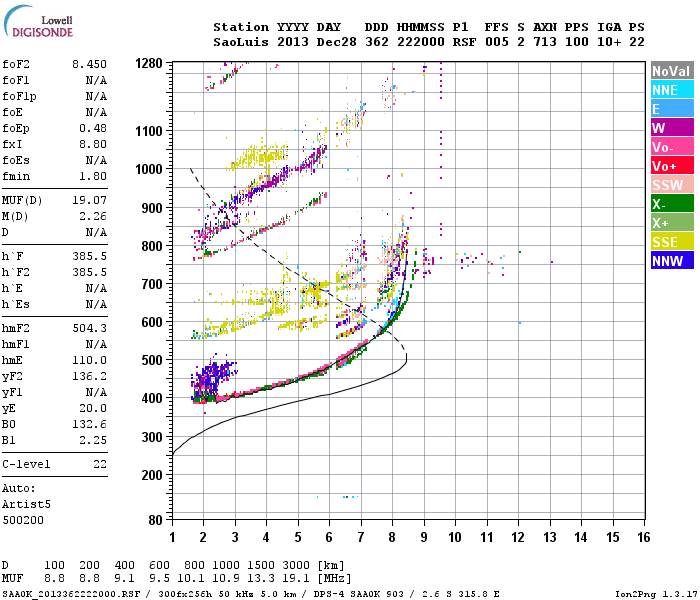Select the SSW legend swatch
Screen dimensions: 700x600
click(672, 185)
